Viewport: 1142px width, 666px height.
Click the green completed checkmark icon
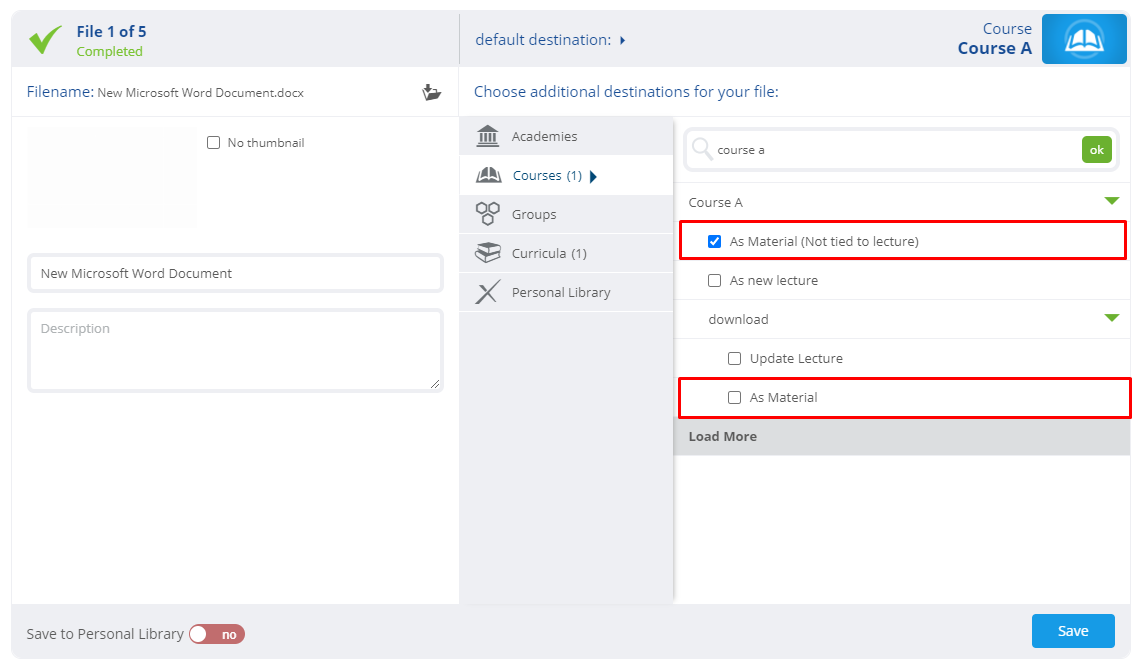pyautogui.click(x=45, y=39)
